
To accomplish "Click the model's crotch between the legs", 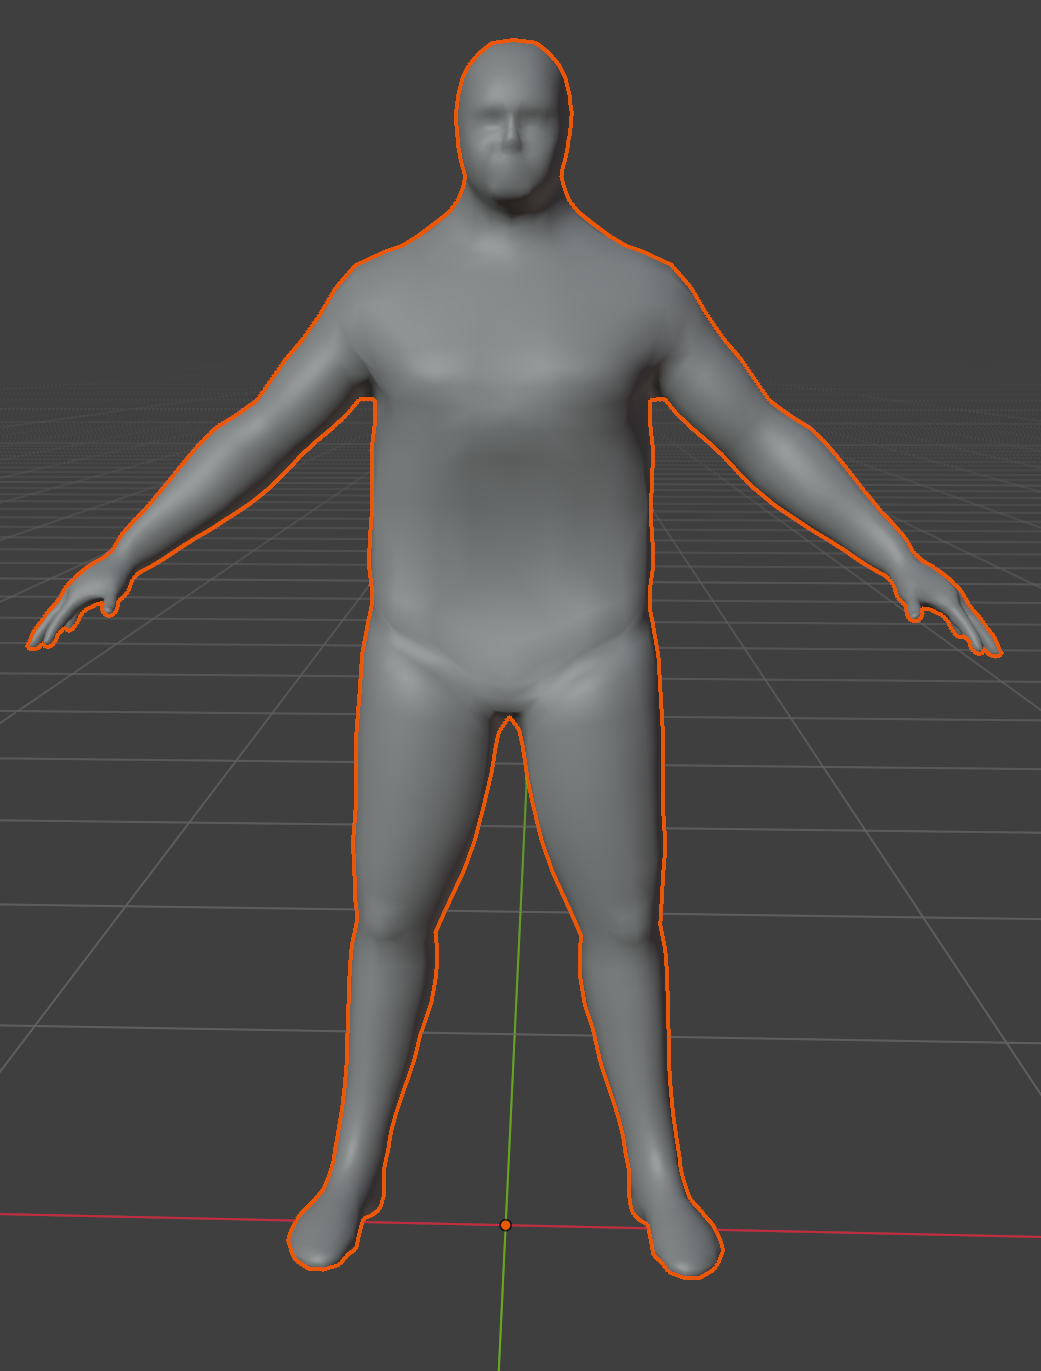I will 508,705.
